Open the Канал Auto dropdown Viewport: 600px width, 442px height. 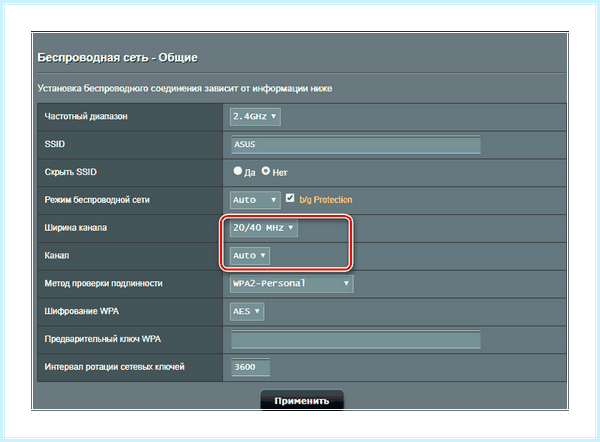(249, 256)
